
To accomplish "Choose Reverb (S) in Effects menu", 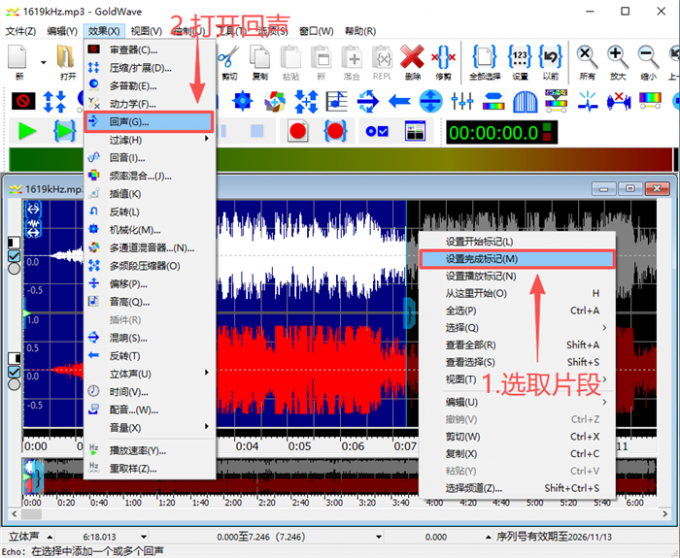I will [149, 337].
